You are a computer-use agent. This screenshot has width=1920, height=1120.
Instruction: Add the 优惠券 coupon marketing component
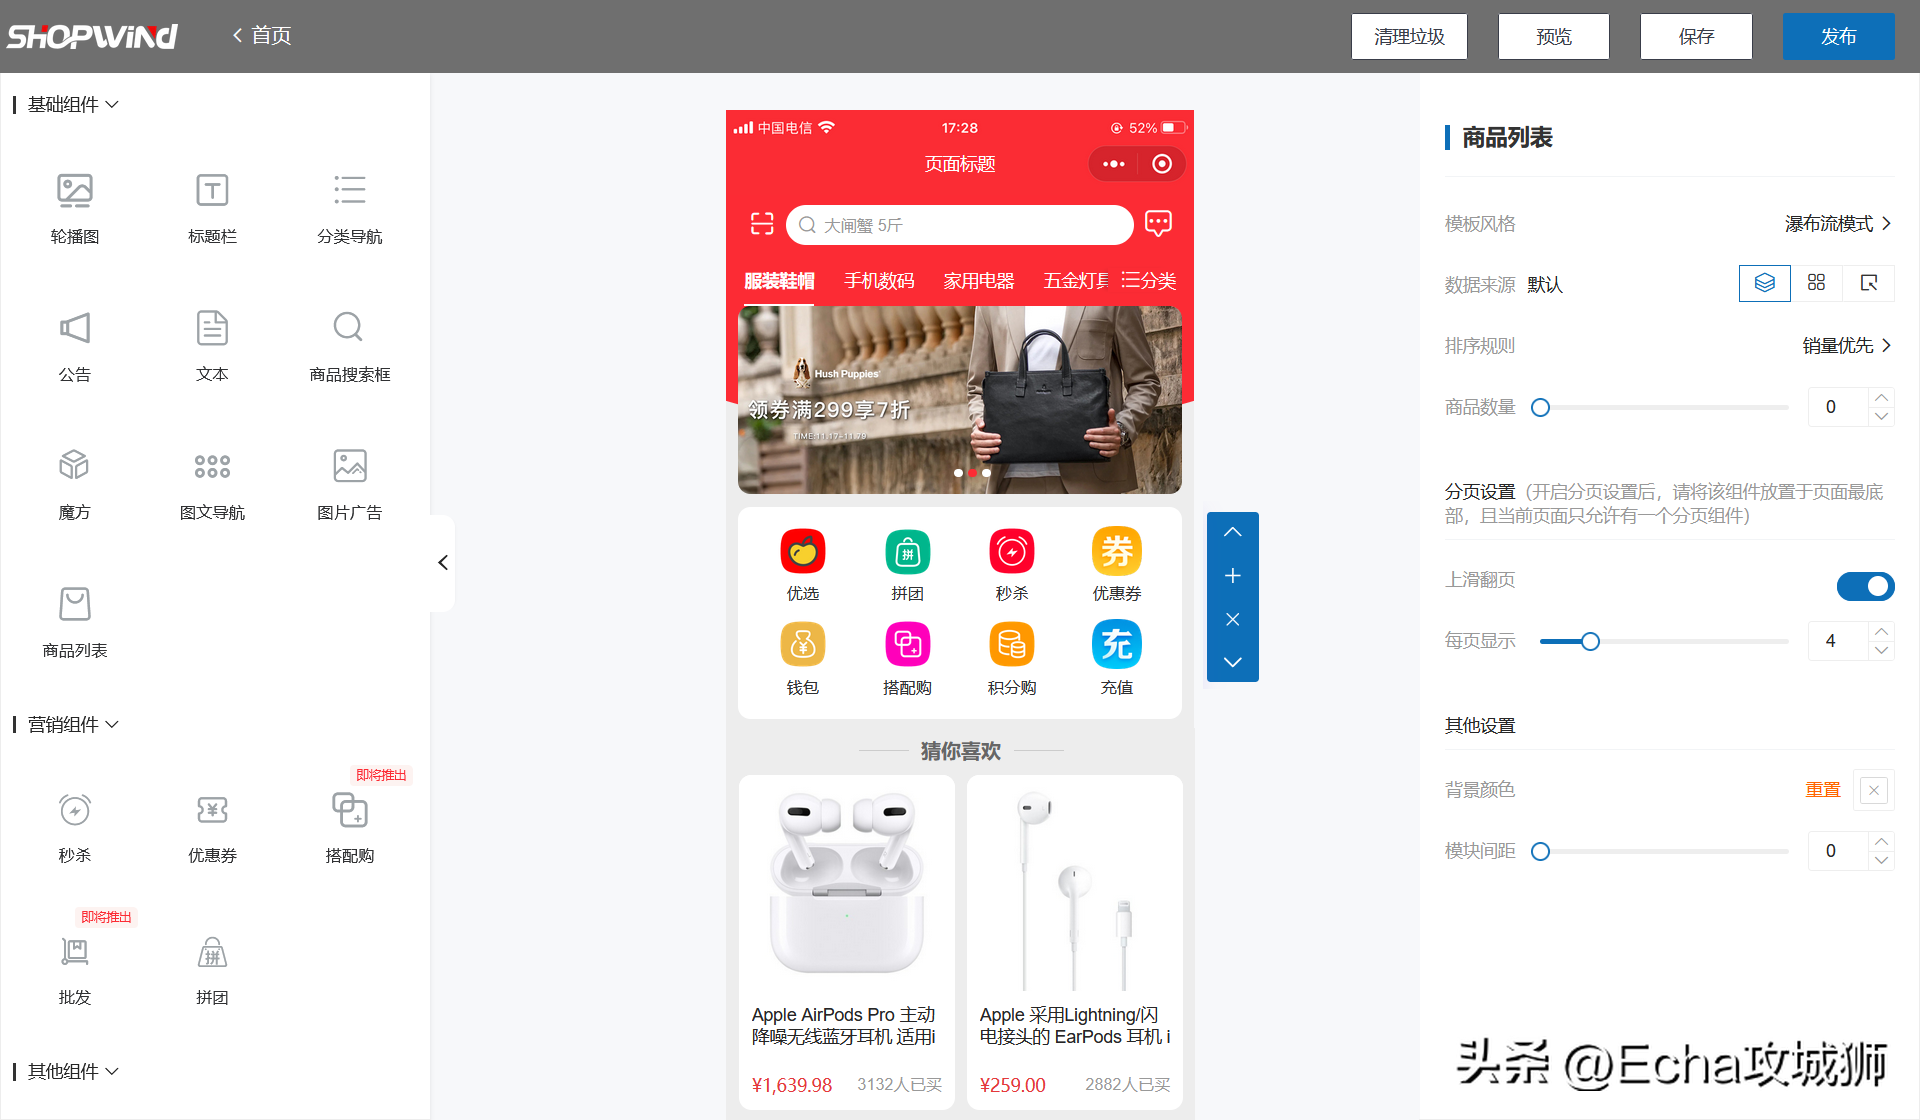point(212,828)
